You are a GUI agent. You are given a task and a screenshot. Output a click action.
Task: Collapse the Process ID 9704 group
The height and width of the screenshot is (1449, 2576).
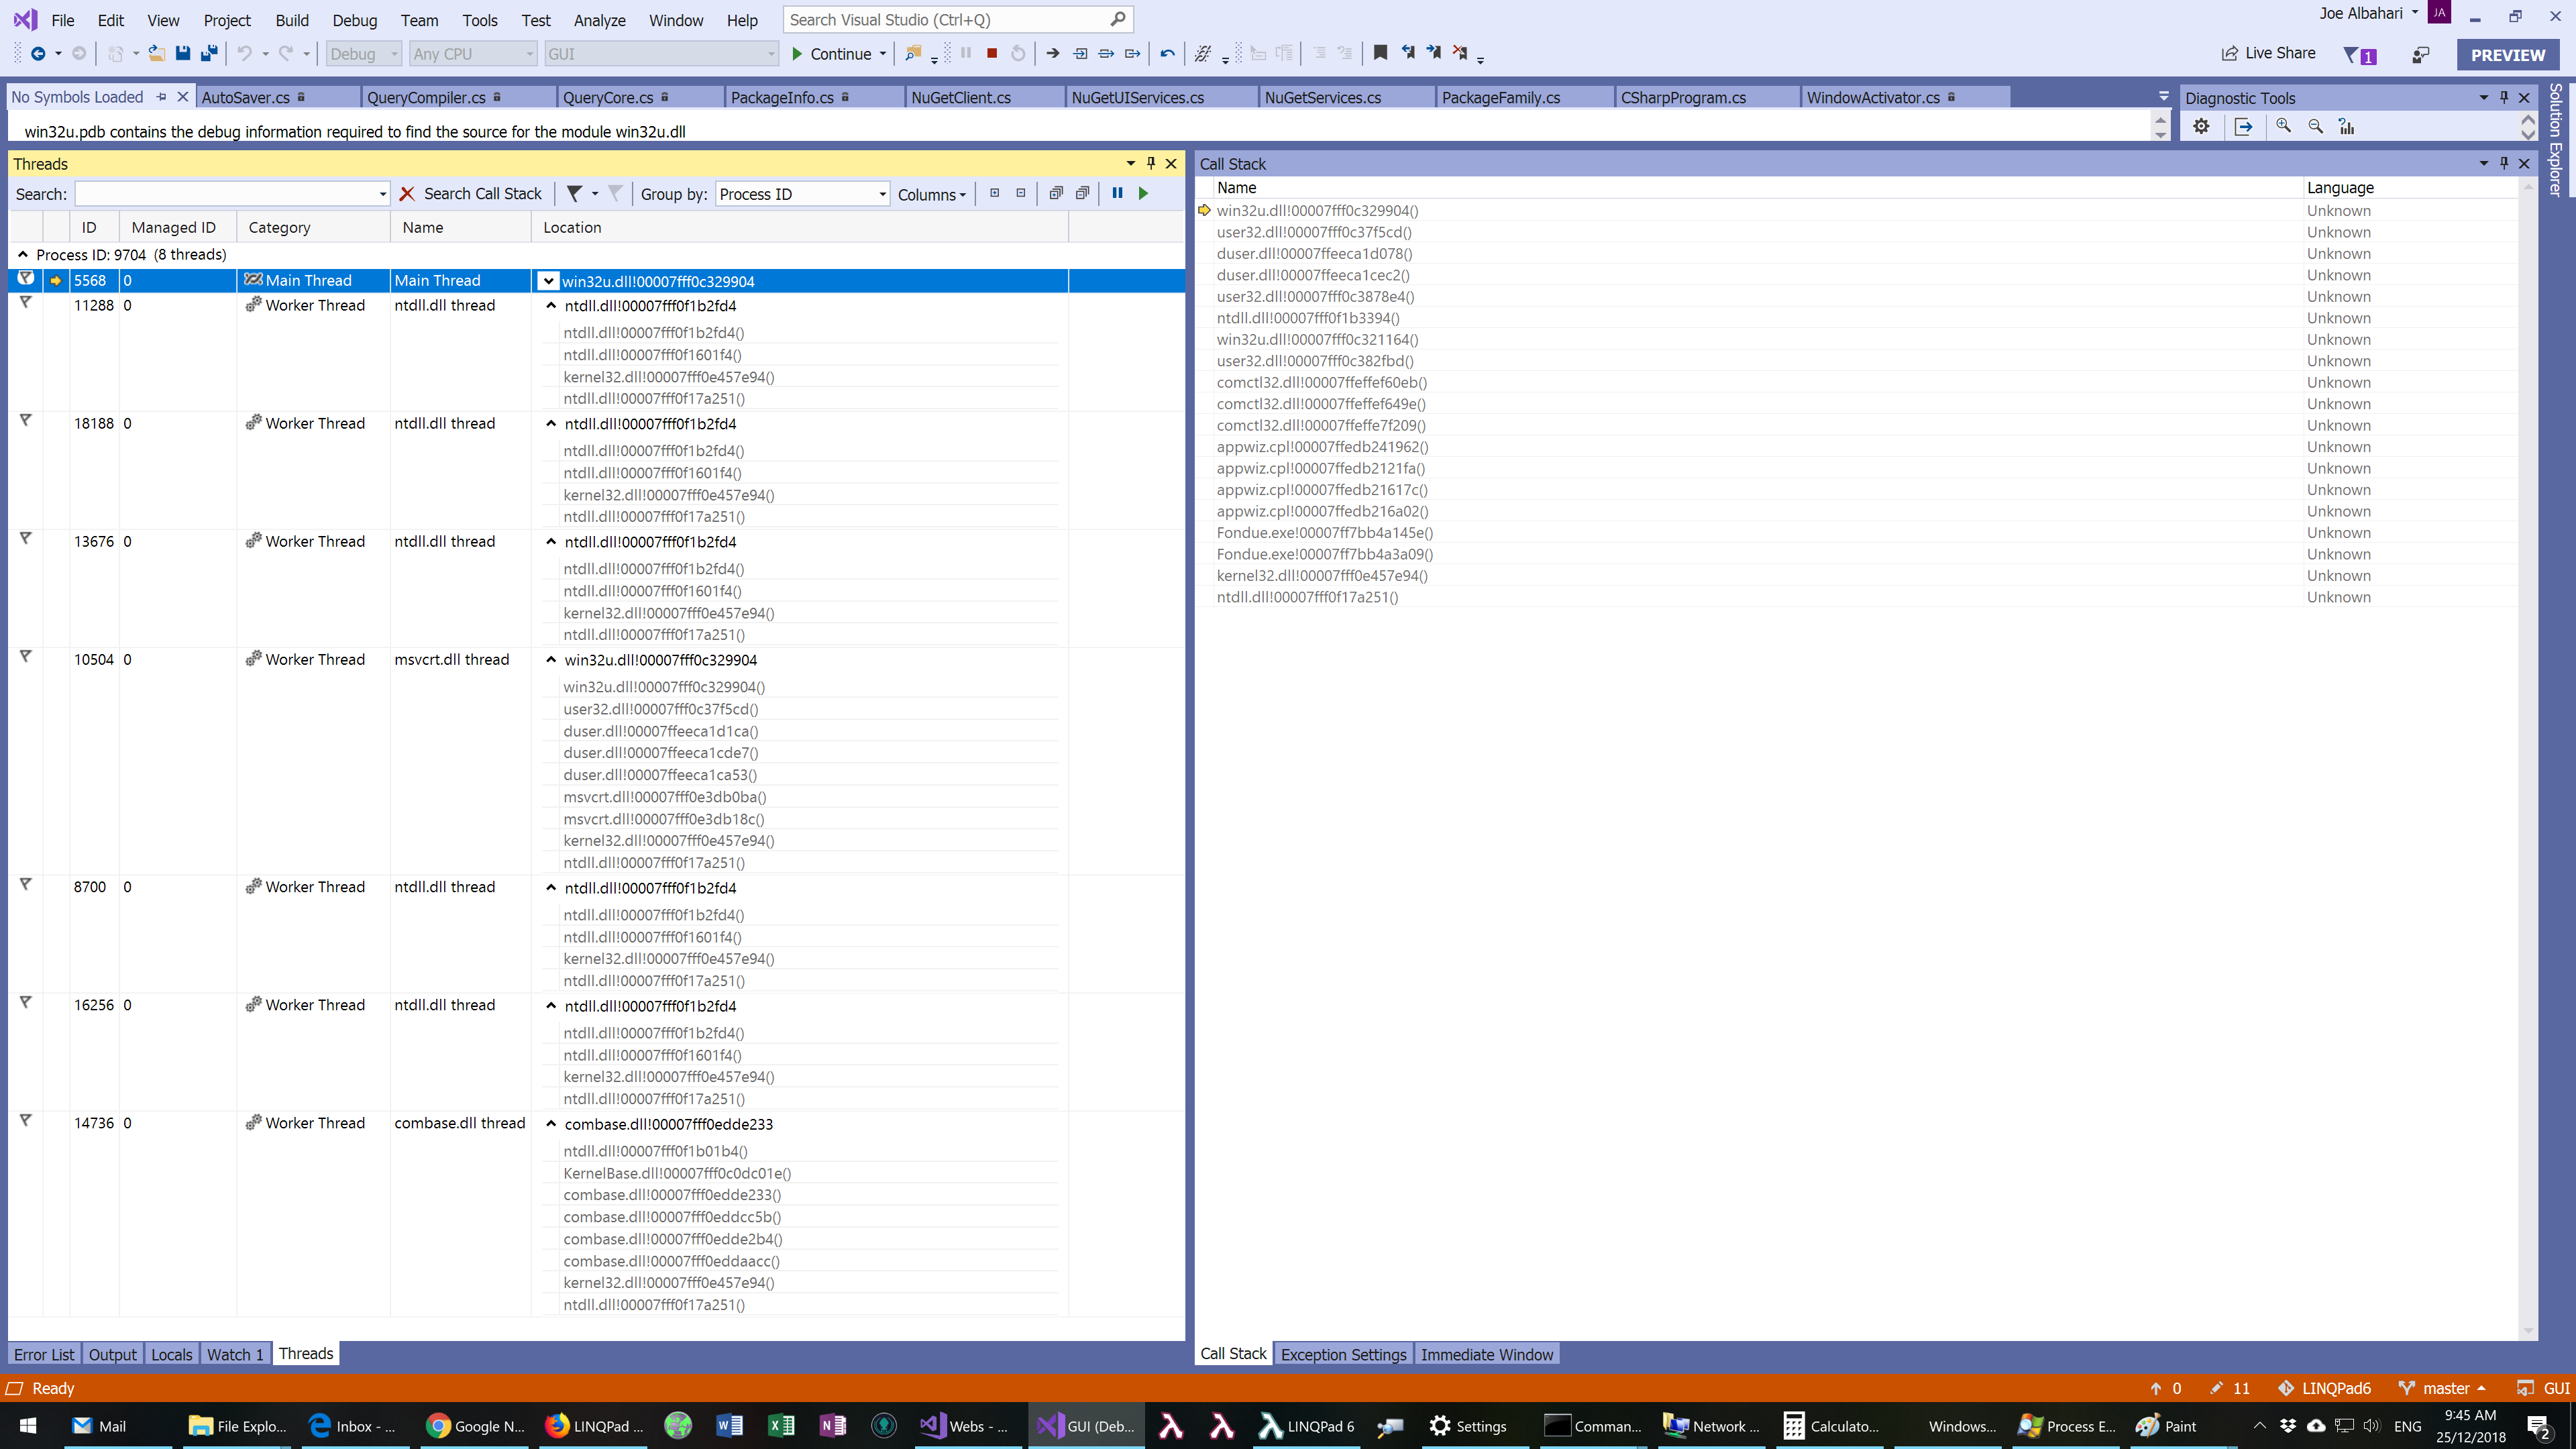pos(23,254)
